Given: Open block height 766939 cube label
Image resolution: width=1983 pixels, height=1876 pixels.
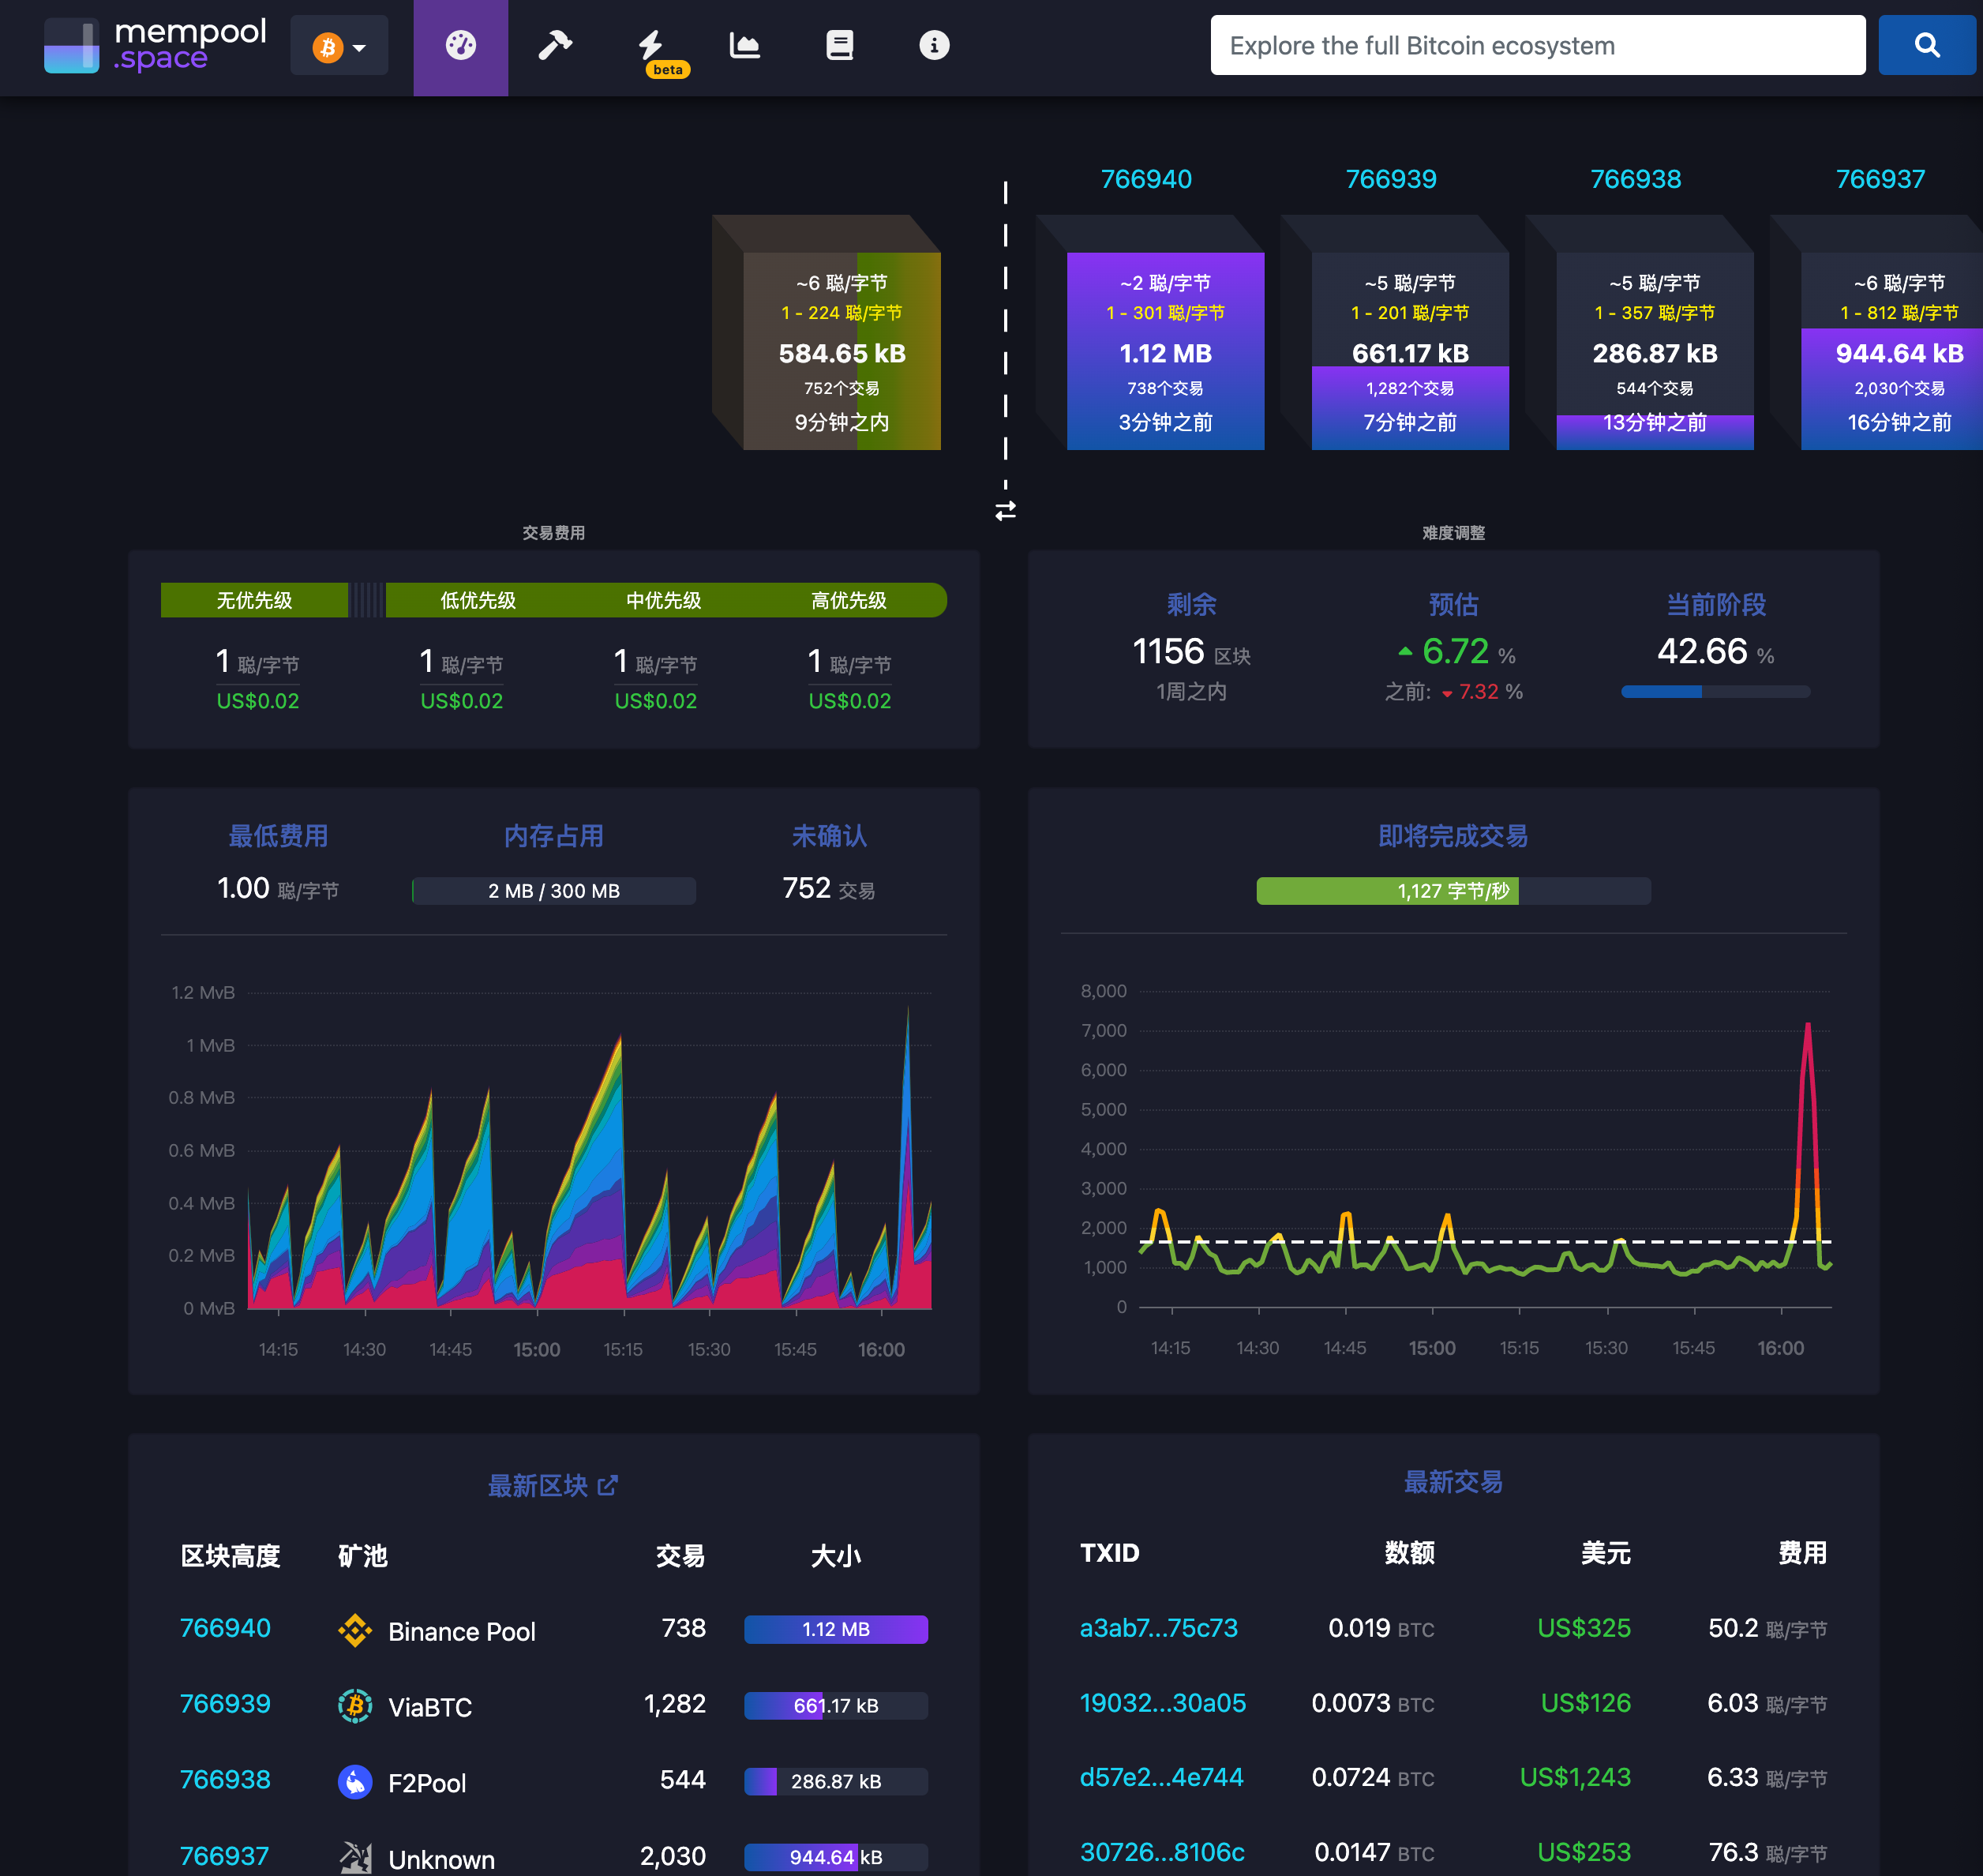Looking at the screenshot, I should tap(1390, 179).
